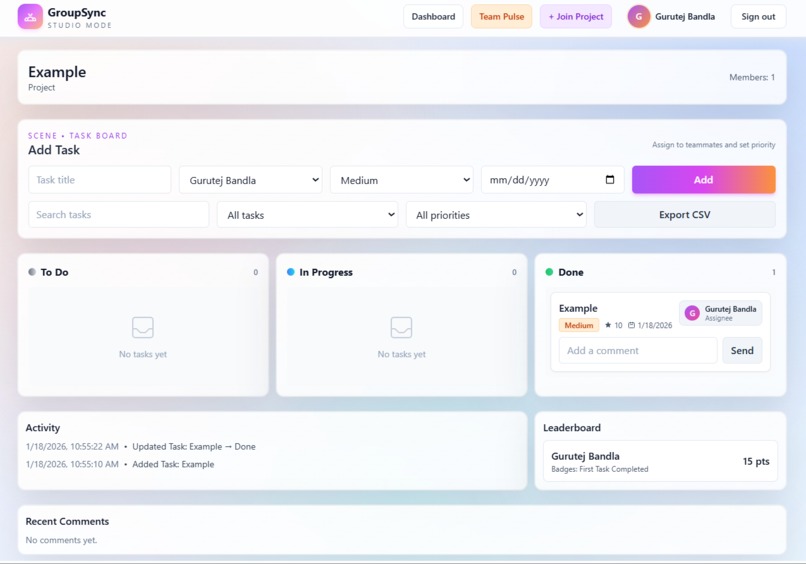Focus the Search tasks field
This screenshot has height=564, width=806.
pyautogui.click(x=119, y=215)
